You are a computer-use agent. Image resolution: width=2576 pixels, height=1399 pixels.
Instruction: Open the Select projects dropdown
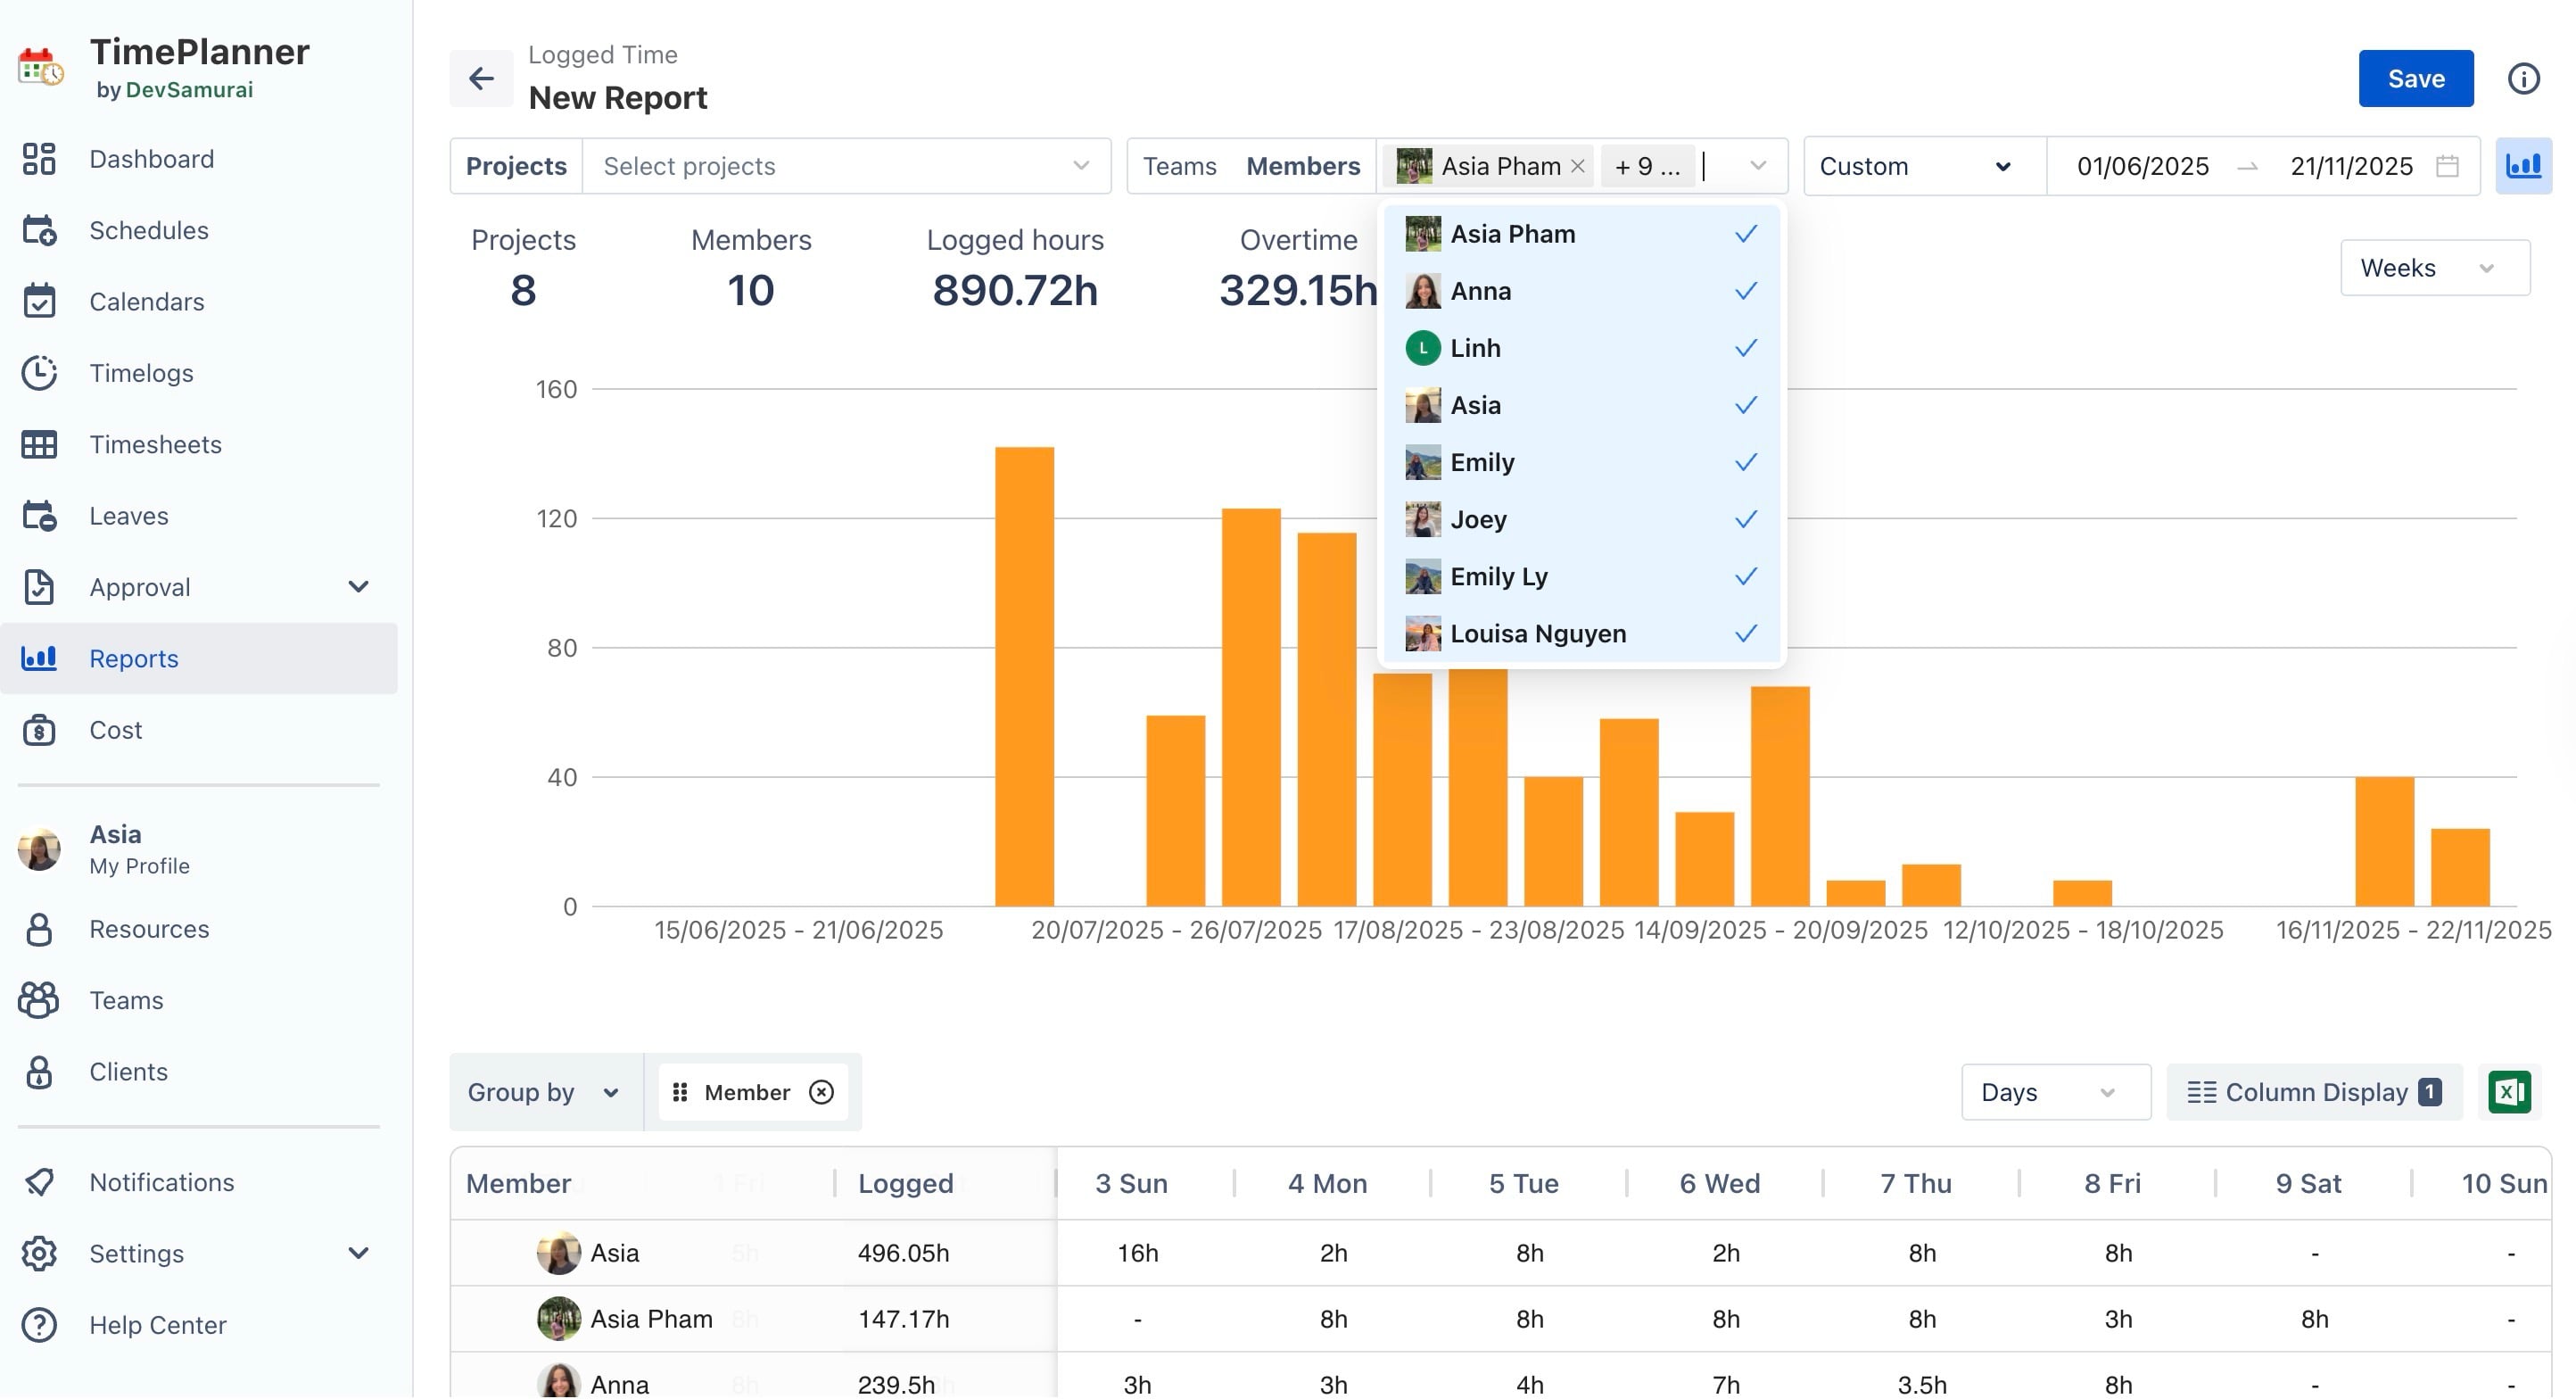[846, 166]
